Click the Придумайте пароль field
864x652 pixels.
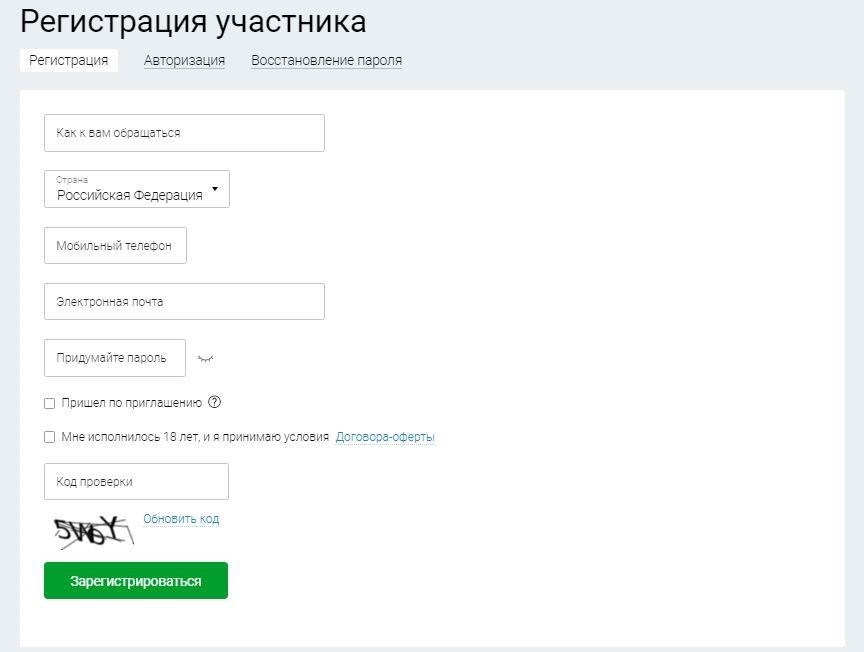115,358
